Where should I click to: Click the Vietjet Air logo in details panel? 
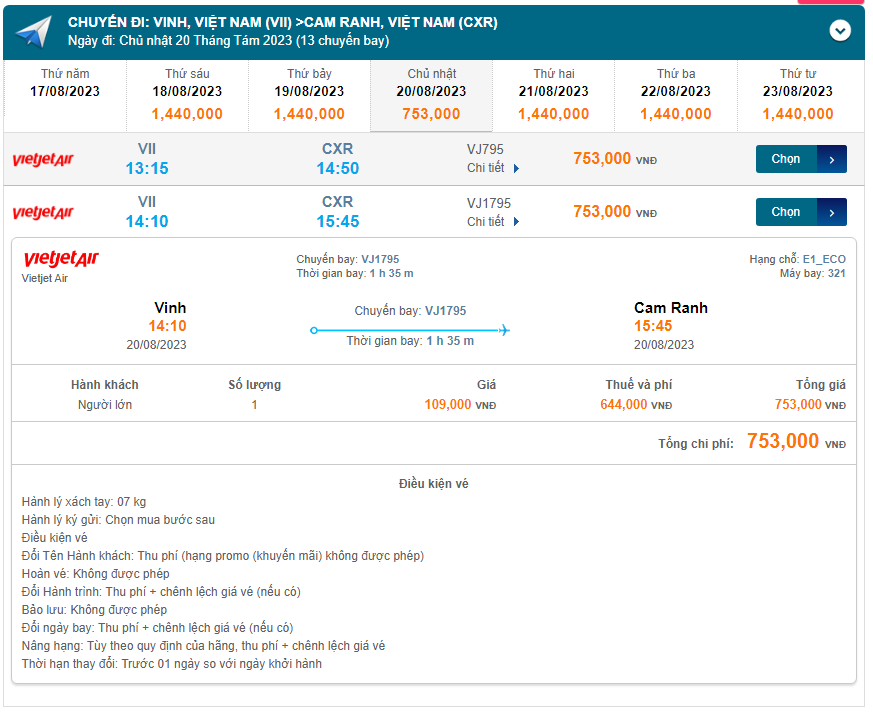coord(61,260)
